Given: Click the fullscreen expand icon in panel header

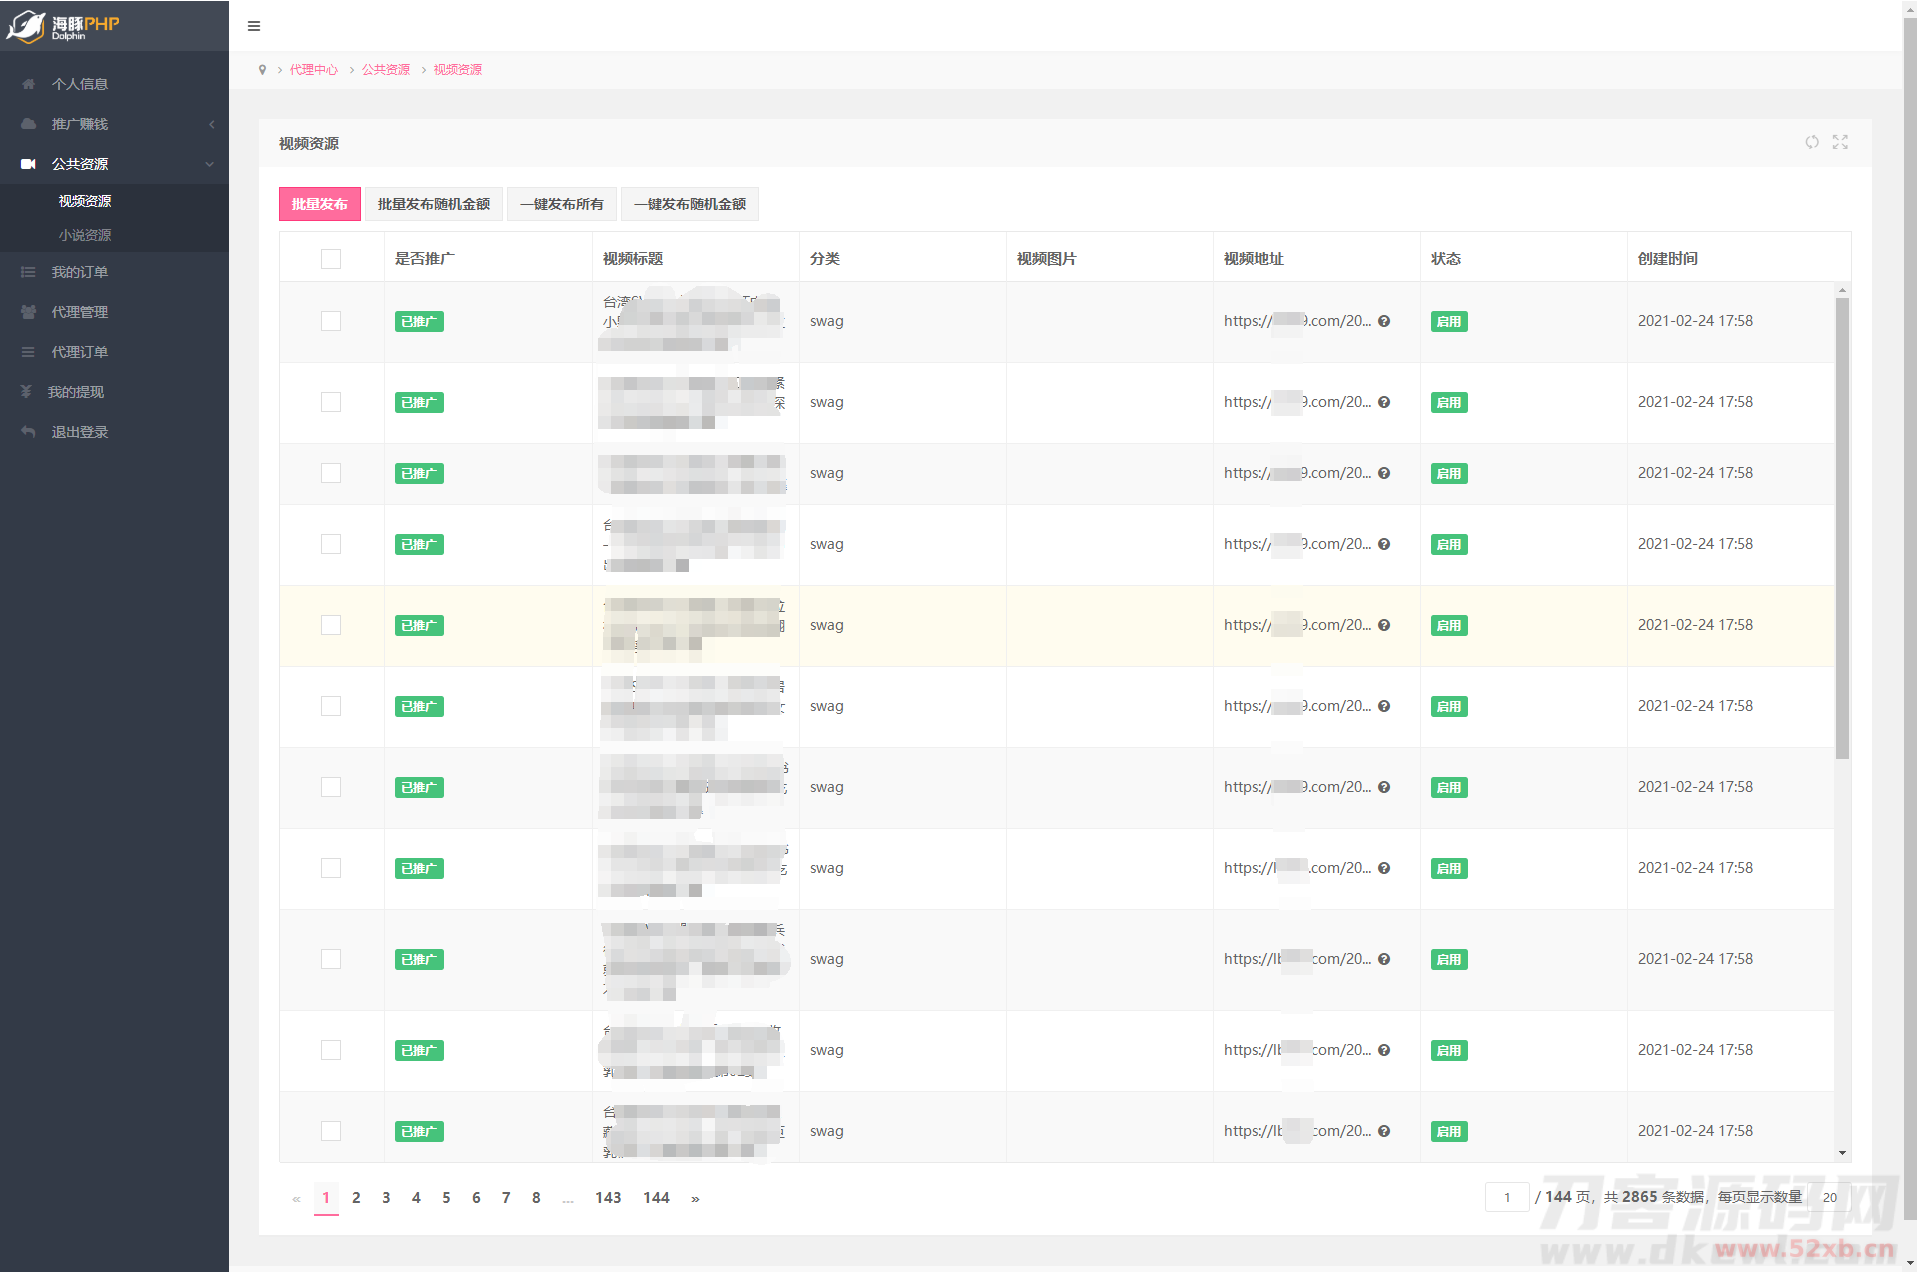Looking at the screenshot, I should click(x=1840, y=142).
